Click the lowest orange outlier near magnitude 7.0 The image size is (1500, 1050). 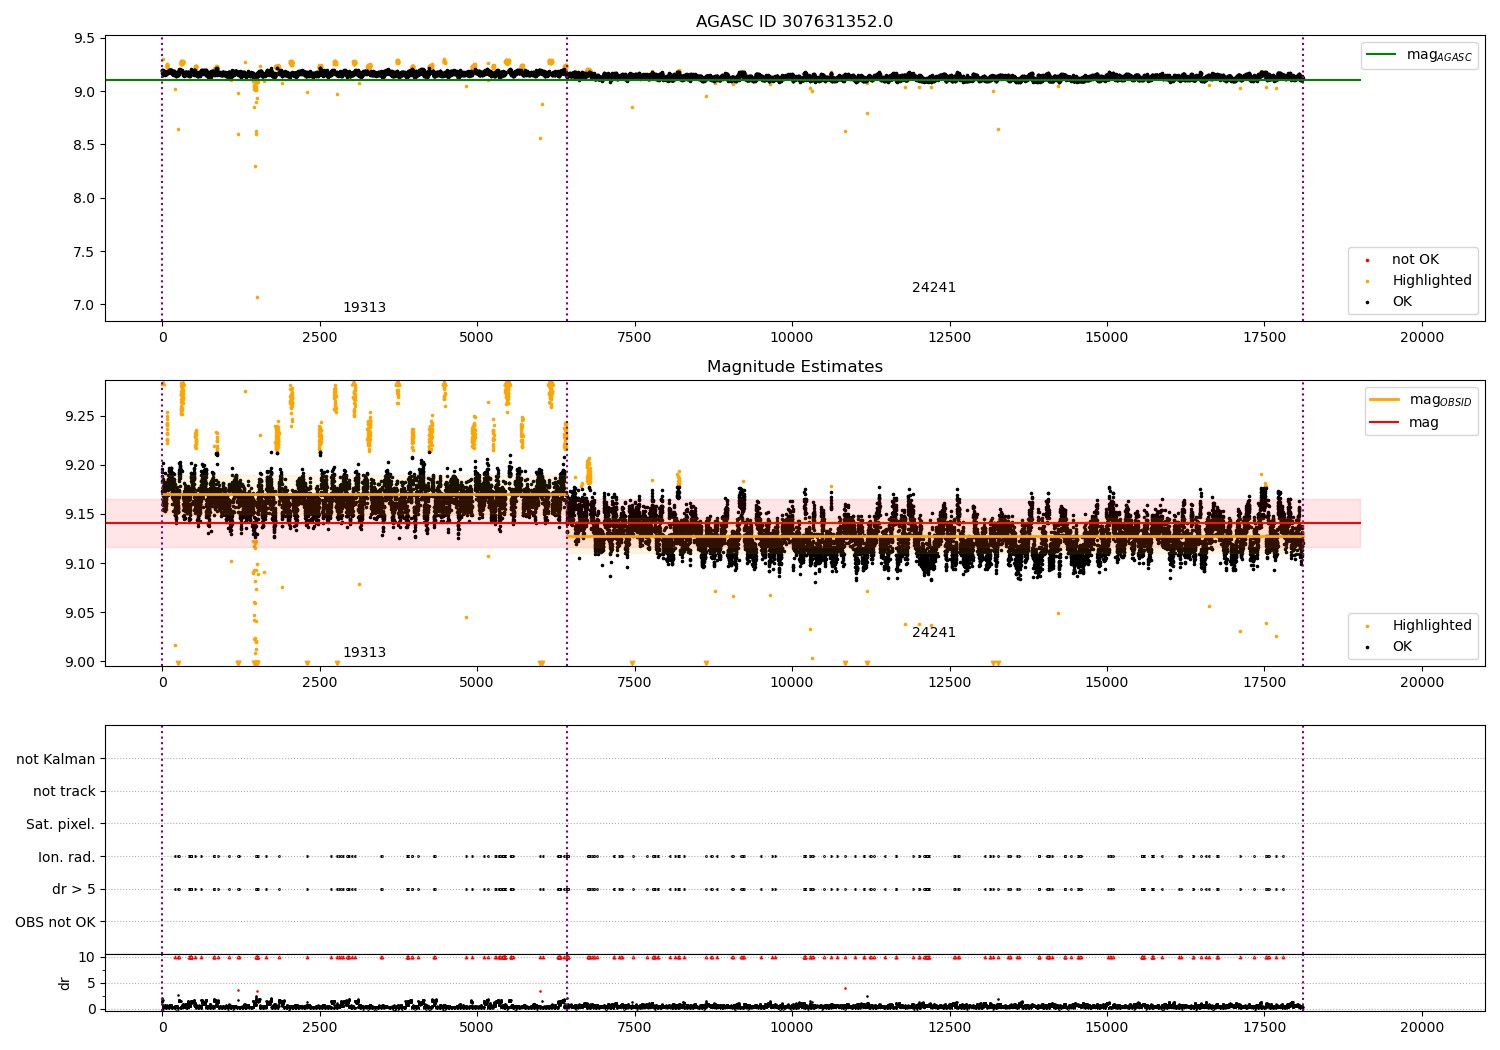coord(257,297)
